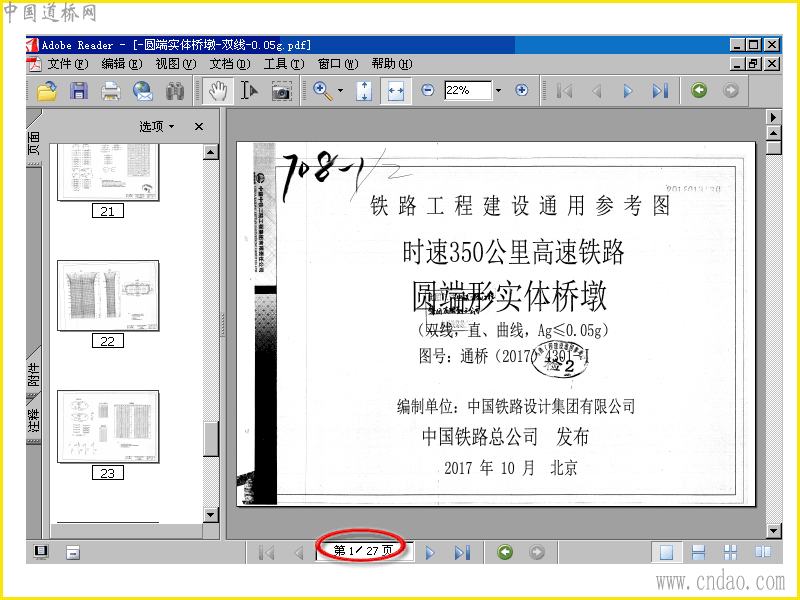Open the zoom percentage dropdown
This screenshot has height=600, width=800.
coord(498,90)
